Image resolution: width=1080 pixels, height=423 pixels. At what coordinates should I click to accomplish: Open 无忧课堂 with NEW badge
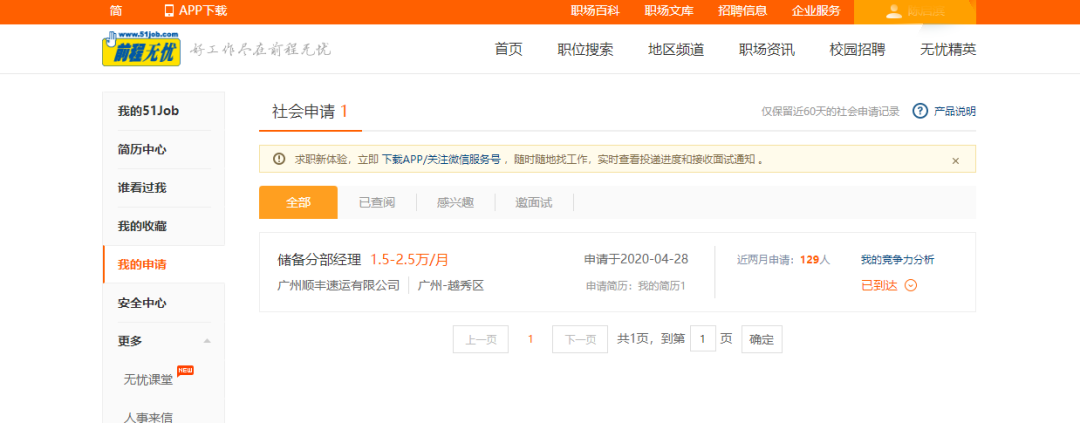click(x=148, y=380)
